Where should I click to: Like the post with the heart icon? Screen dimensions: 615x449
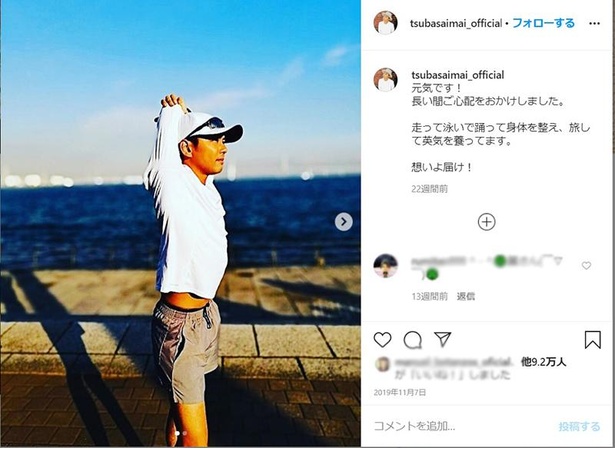click(382, 340)
